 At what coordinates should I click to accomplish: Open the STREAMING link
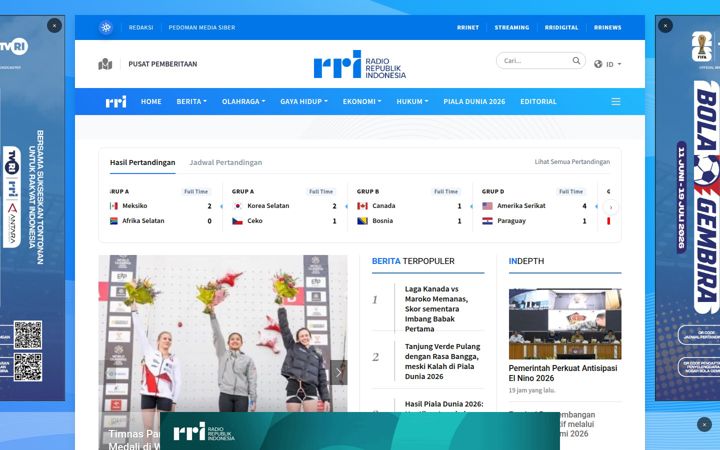512,28
